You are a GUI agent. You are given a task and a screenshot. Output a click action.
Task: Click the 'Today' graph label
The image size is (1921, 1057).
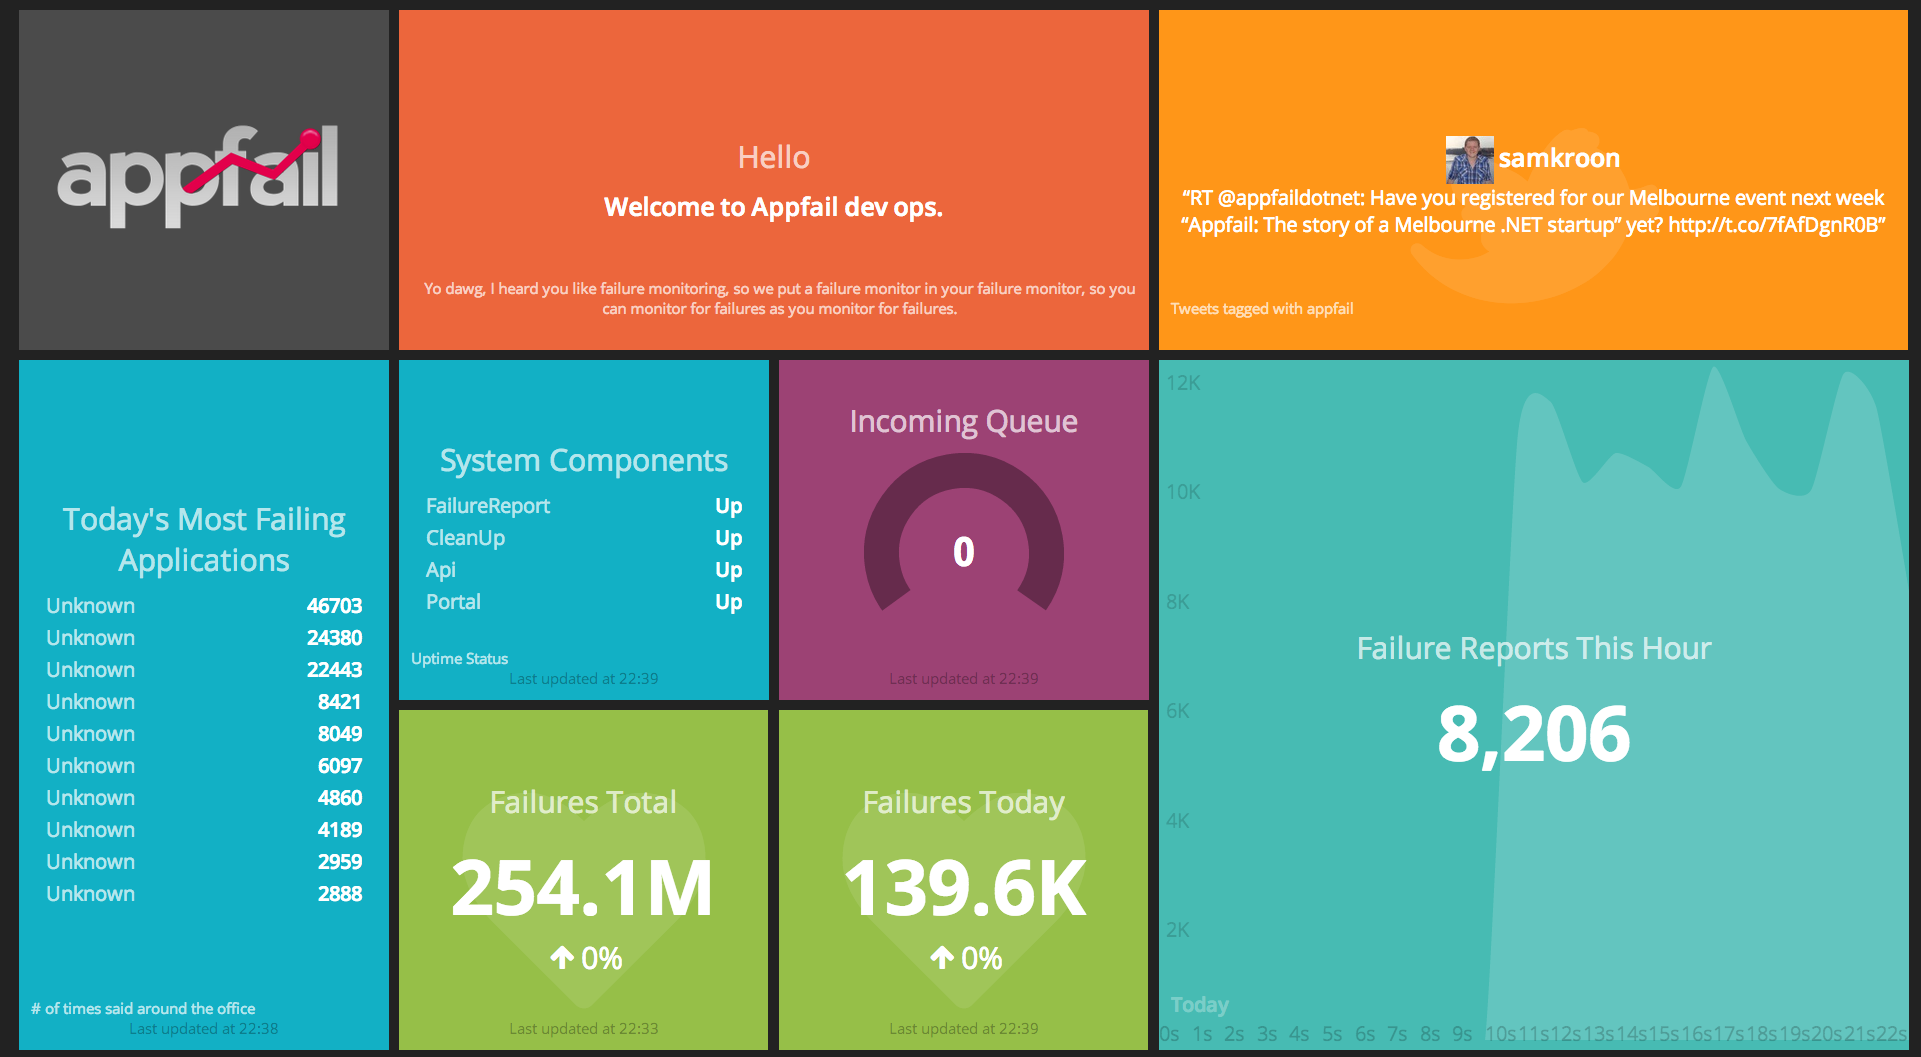click(1200, 1005)
